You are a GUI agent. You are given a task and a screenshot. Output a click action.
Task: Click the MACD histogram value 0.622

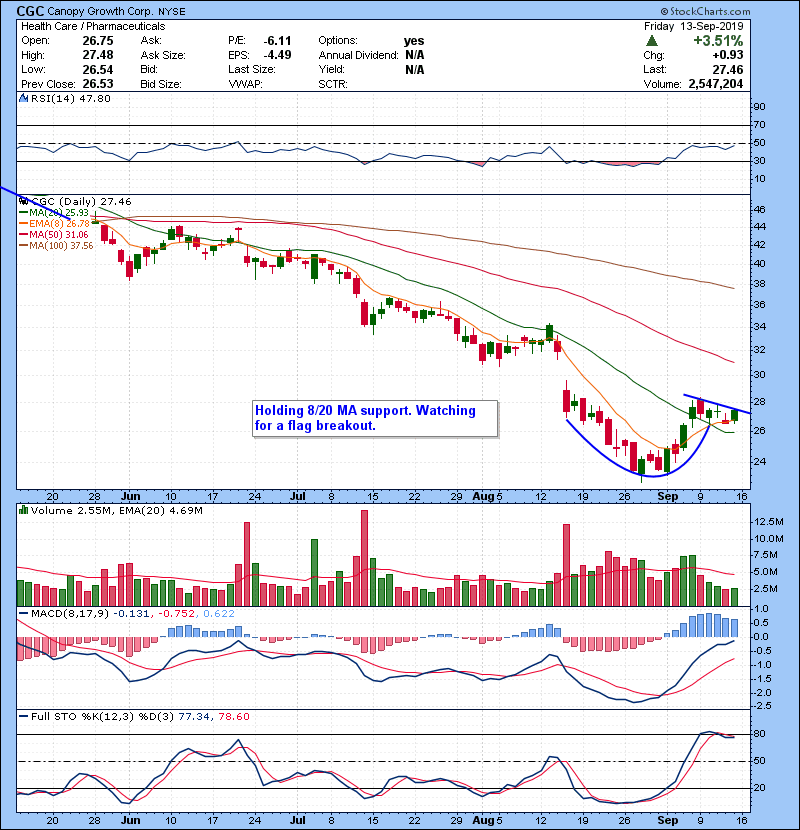(x=219, y=614)
